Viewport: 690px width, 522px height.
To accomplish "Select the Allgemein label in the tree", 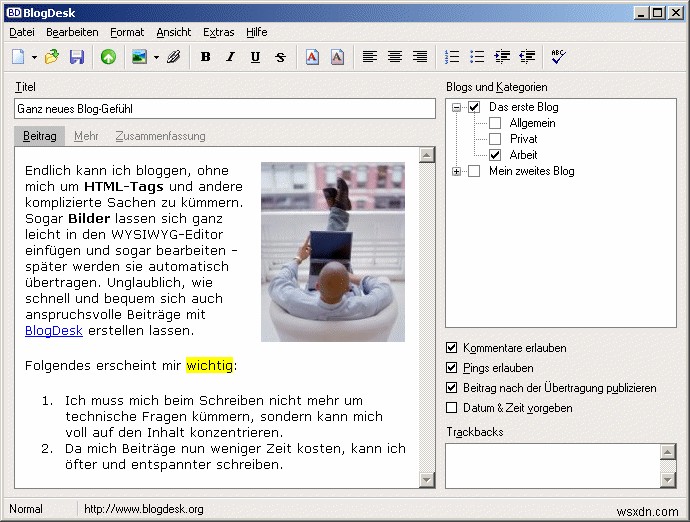I will point(532,123).
